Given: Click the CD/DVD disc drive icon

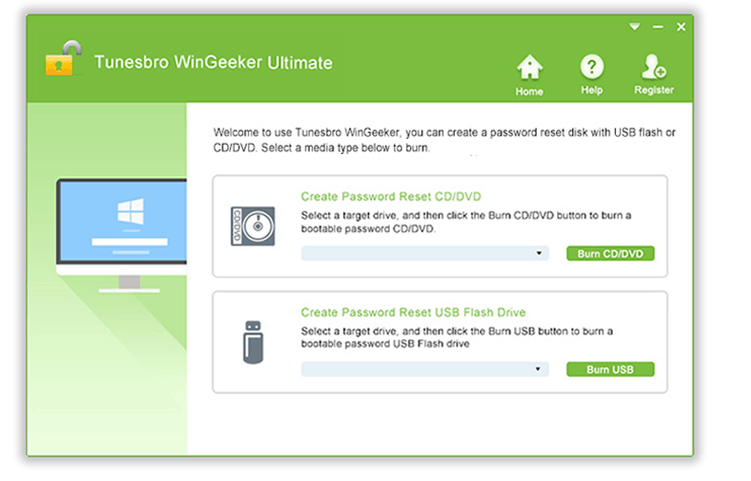Looking at the screenshot, I should pyautogui.click(x=253, y=226).
